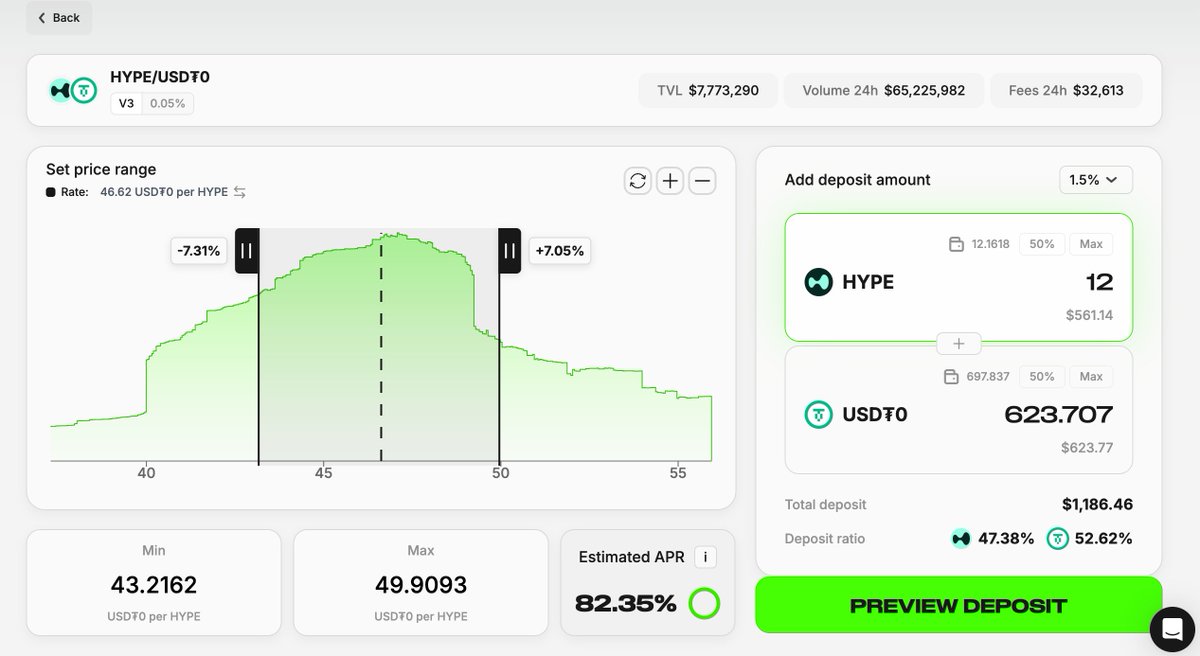Edit the Min price field 43.2162

tap(154, 584)
